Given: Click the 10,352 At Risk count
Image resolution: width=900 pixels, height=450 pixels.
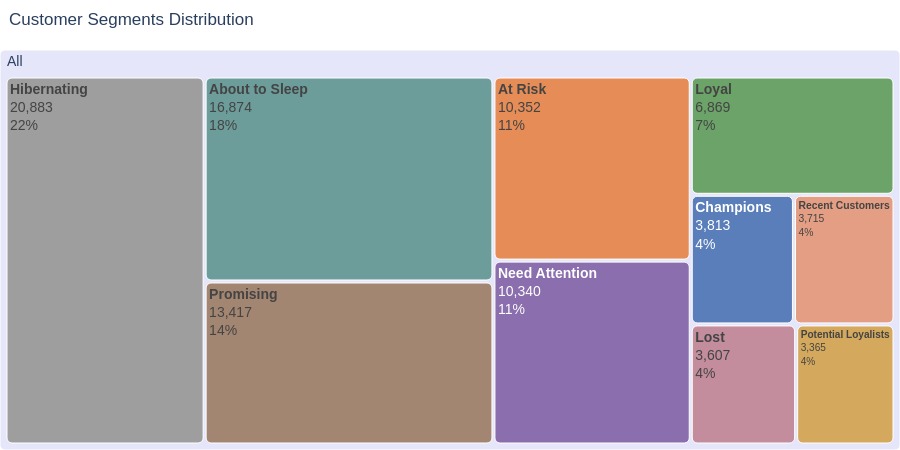Looking at the screenshot, I should 519,107.
